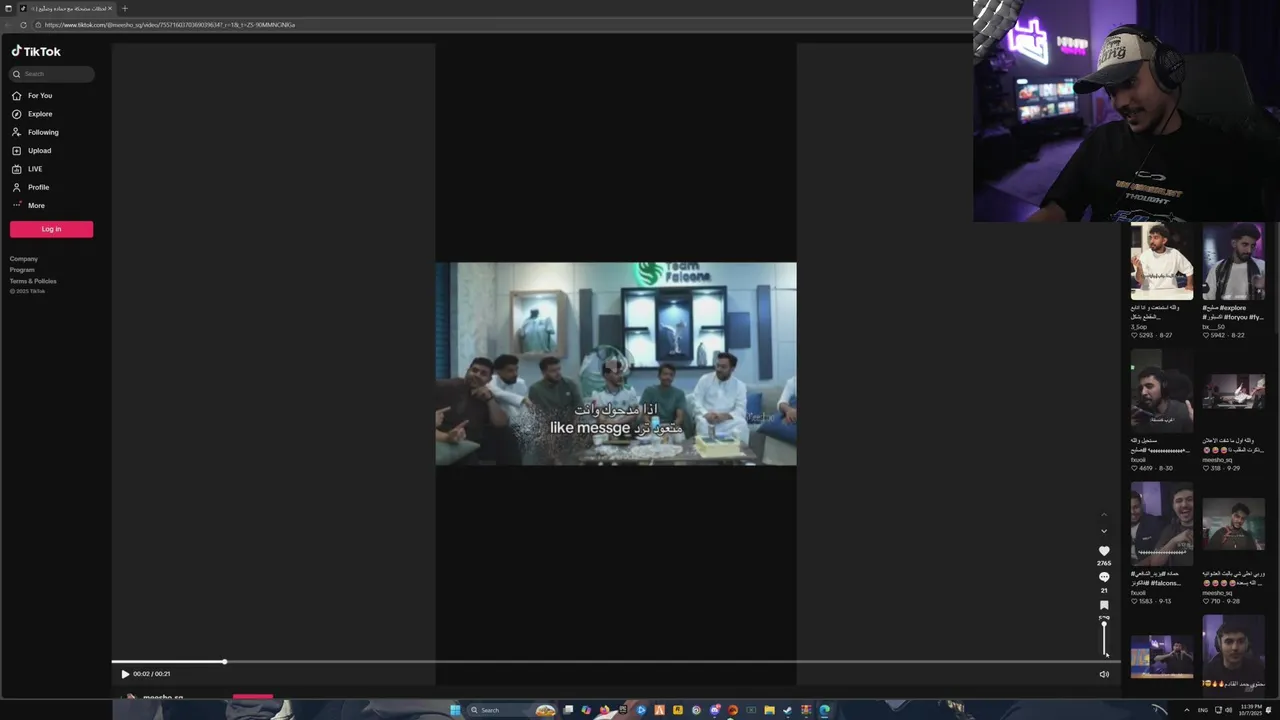Click the Log in button
Viewport: 1280px width, 720px height.
coord(51,229)
